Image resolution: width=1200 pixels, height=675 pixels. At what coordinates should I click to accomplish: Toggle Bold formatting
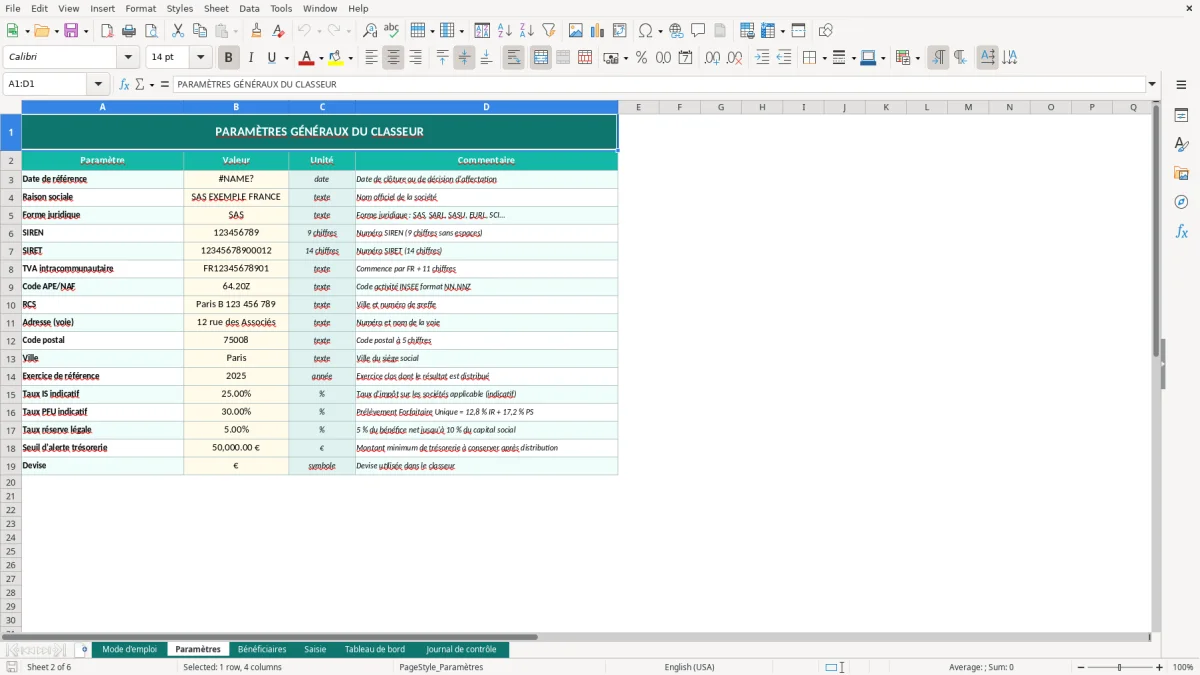[229, 58]
